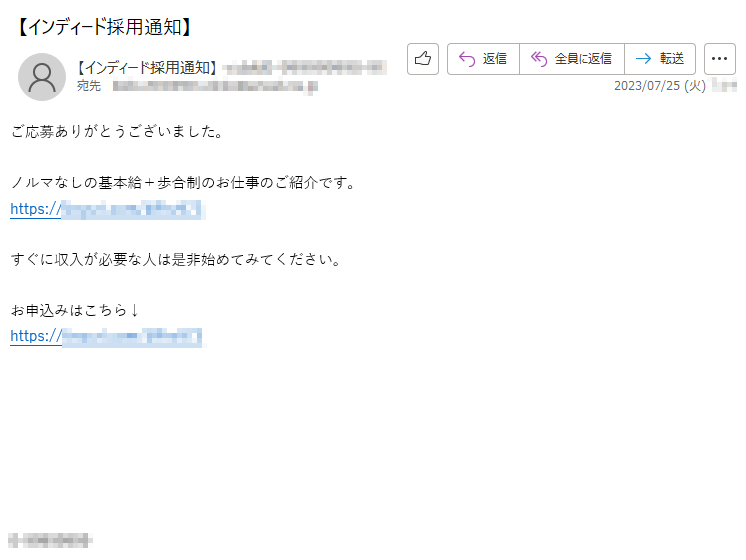Click the blue forward arrow icon

point(643,59)
